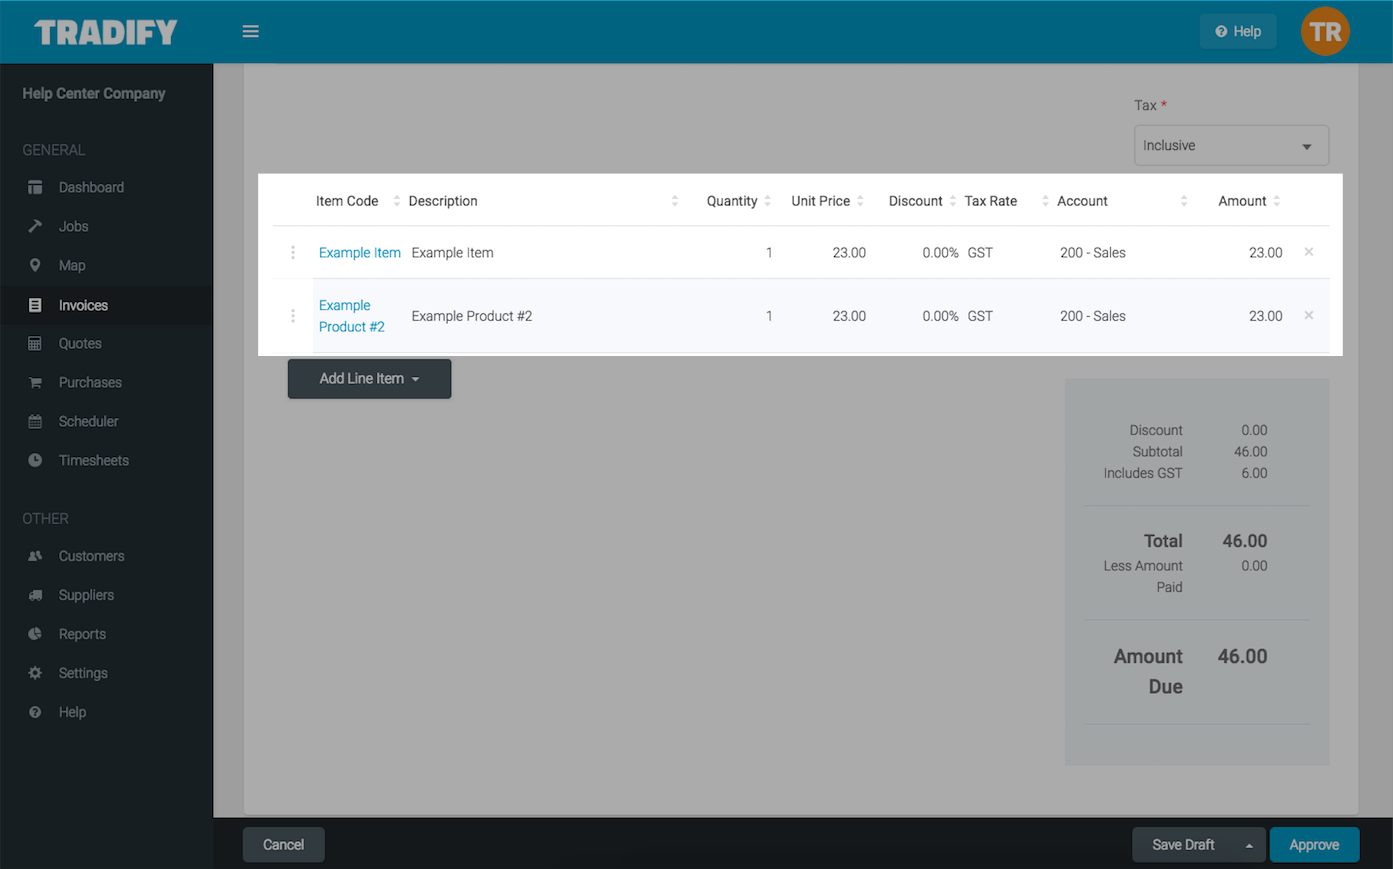Click the Example Item description cell
The height and width of the screenshot is (869, 1393).
pos(452,253)
